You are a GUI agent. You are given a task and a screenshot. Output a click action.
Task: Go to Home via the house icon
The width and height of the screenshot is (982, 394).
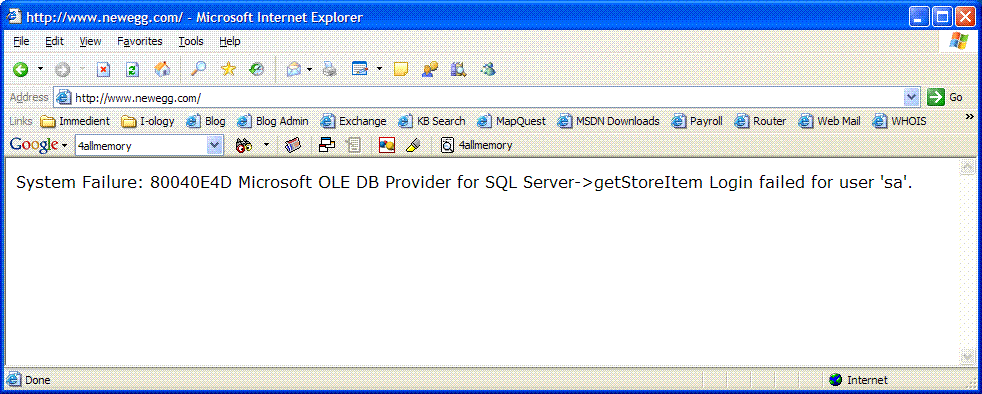(162, 69)
